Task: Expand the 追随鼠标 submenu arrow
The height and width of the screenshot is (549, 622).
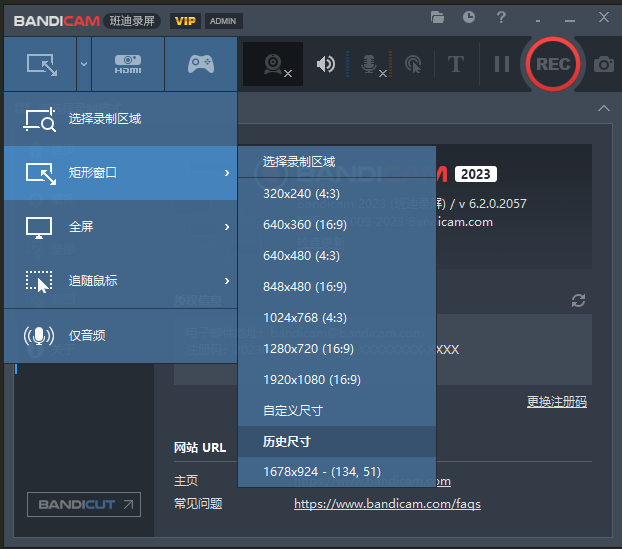Action: (227, 281)
